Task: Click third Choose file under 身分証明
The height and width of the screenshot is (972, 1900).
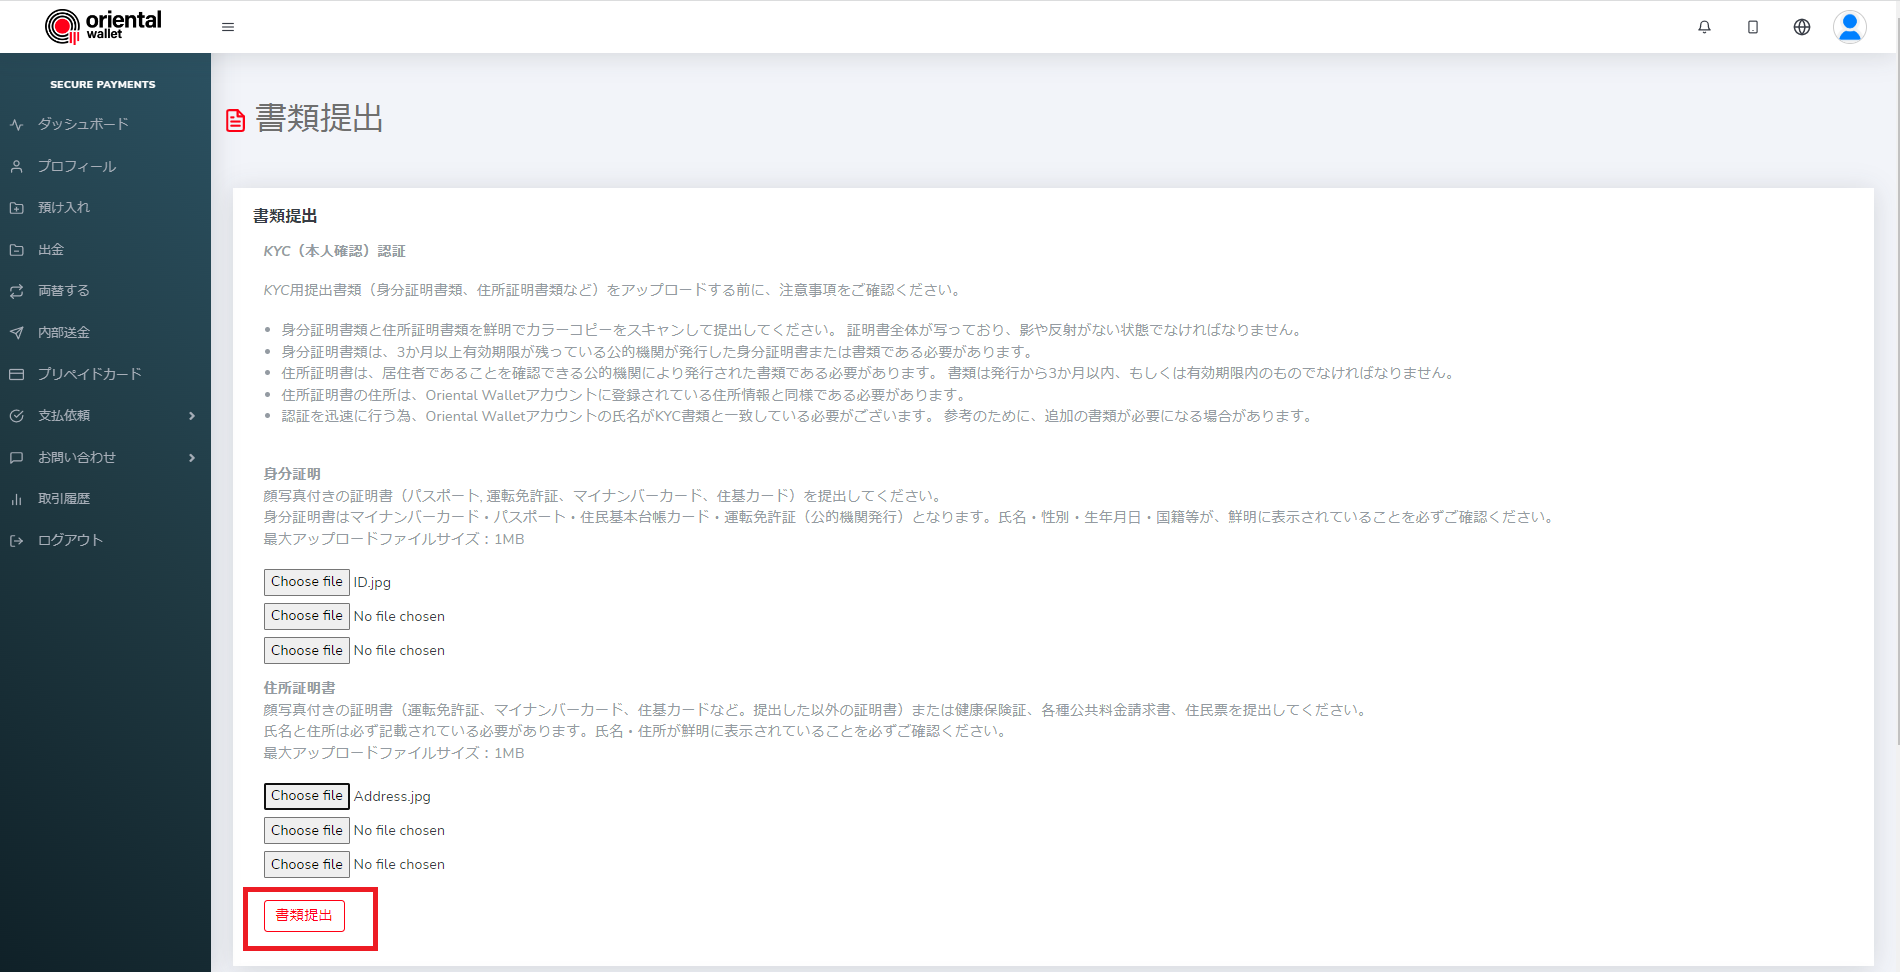Action: tap(307, 650)
